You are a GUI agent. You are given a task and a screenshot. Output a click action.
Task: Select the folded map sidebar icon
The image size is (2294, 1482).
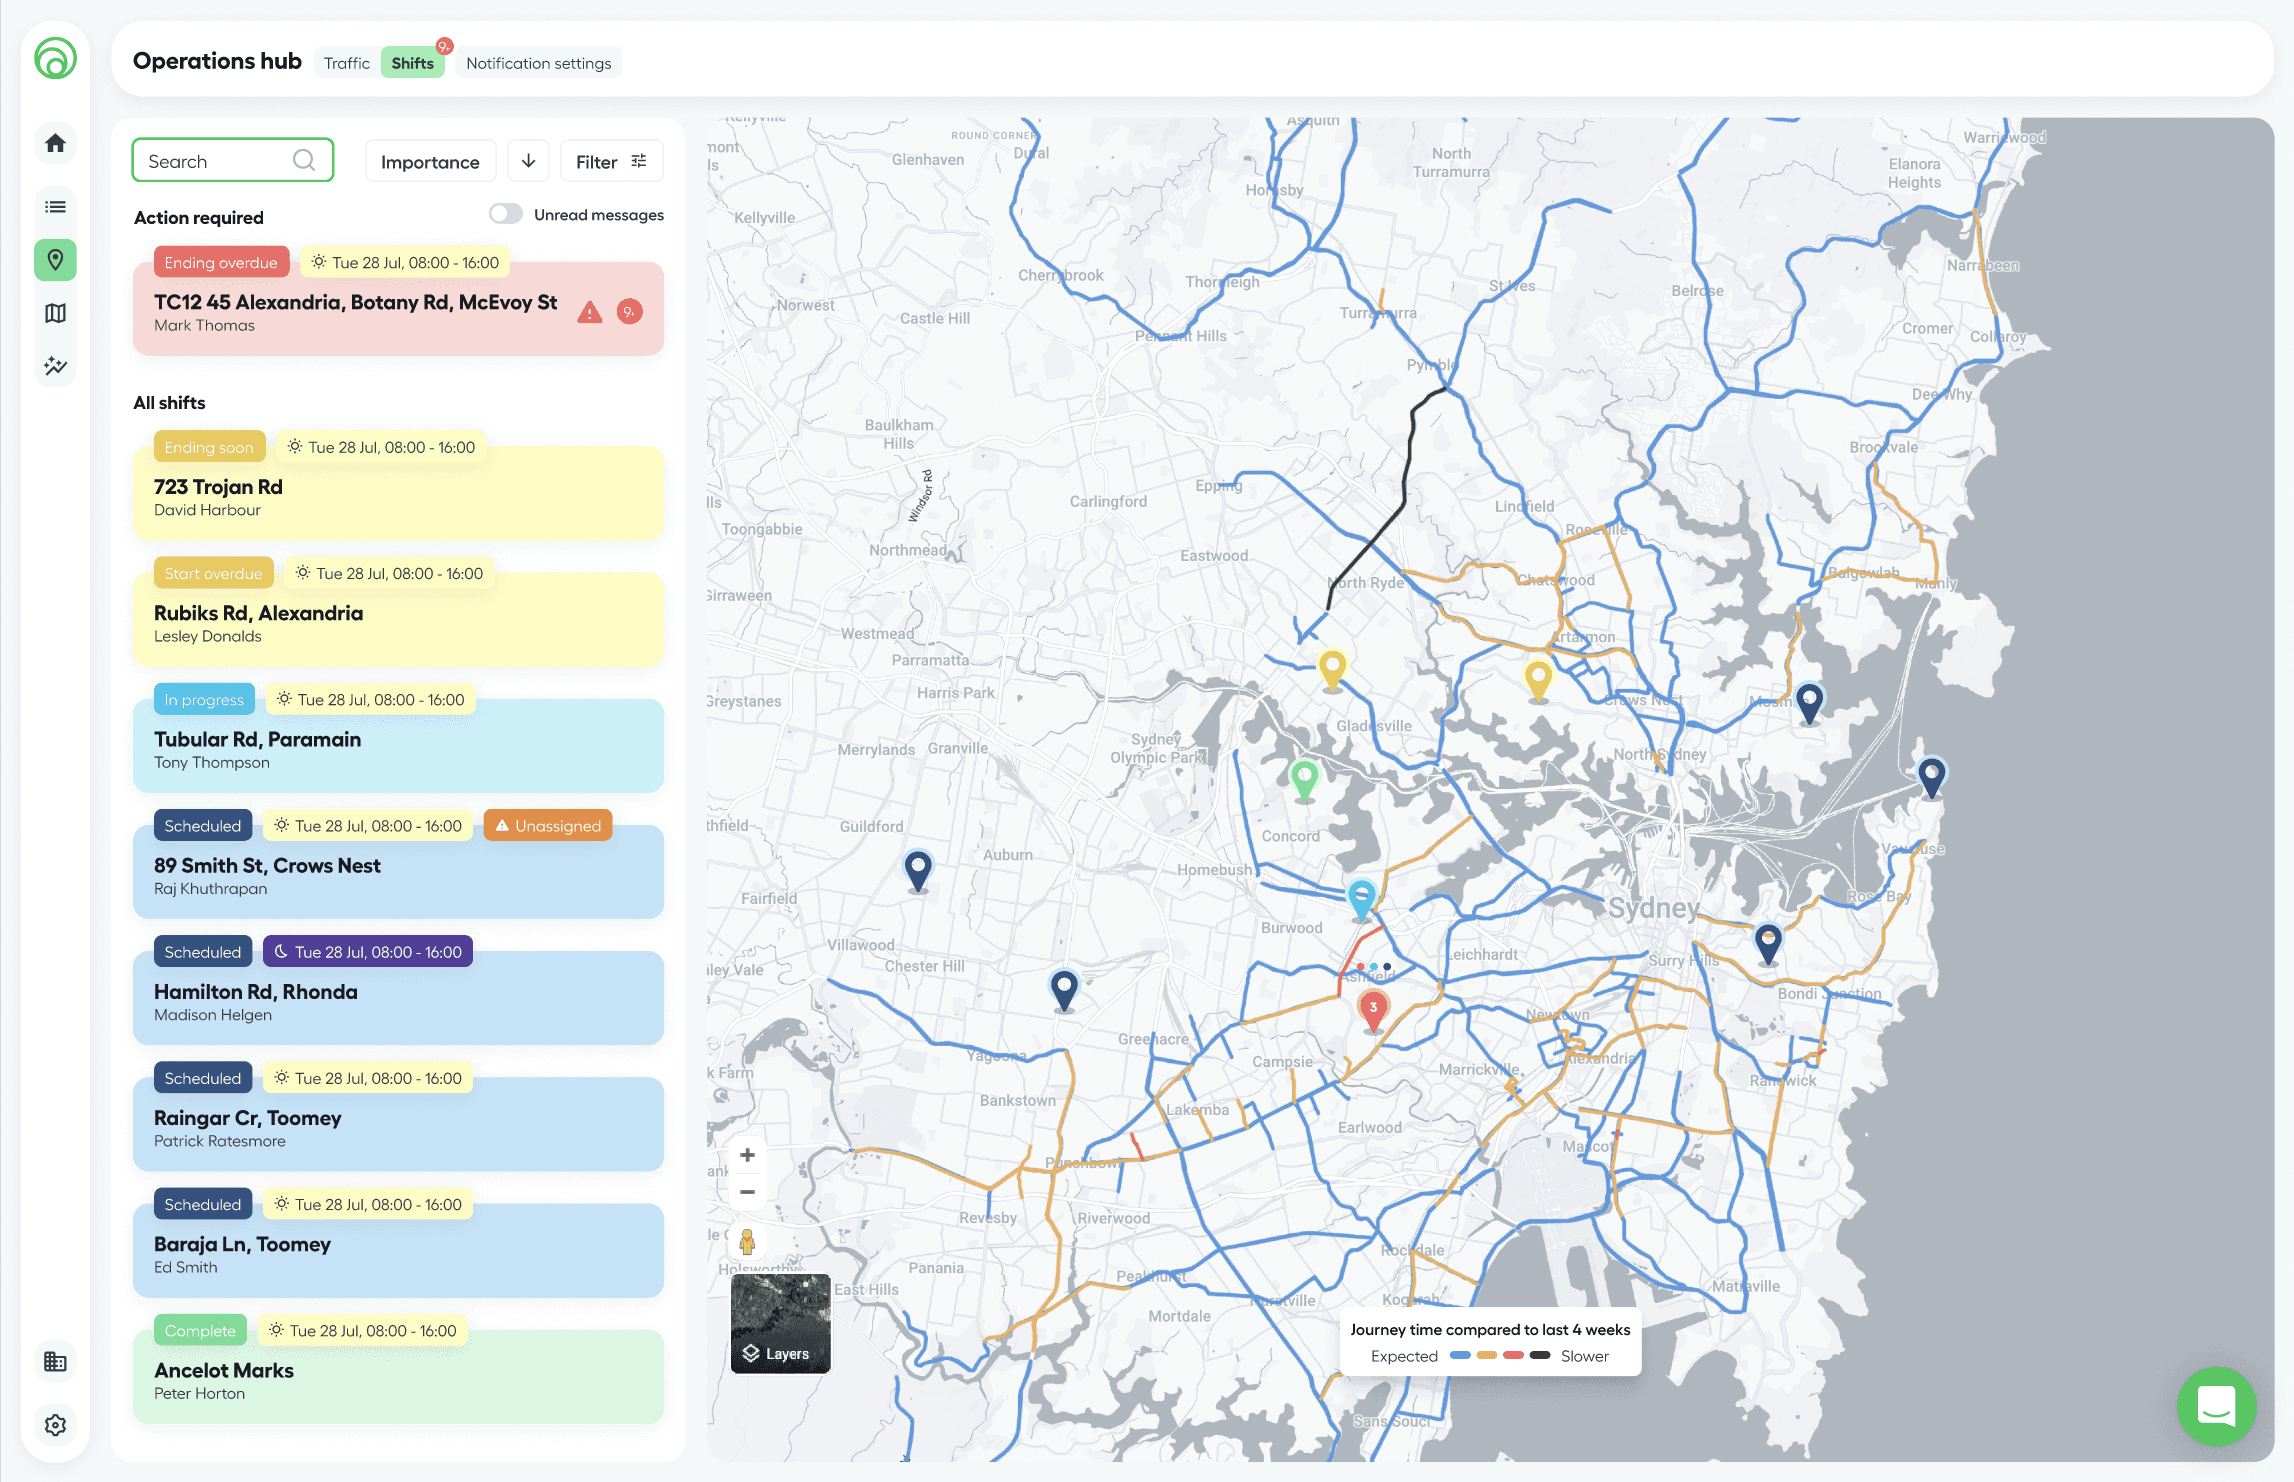tap(56, 313)
